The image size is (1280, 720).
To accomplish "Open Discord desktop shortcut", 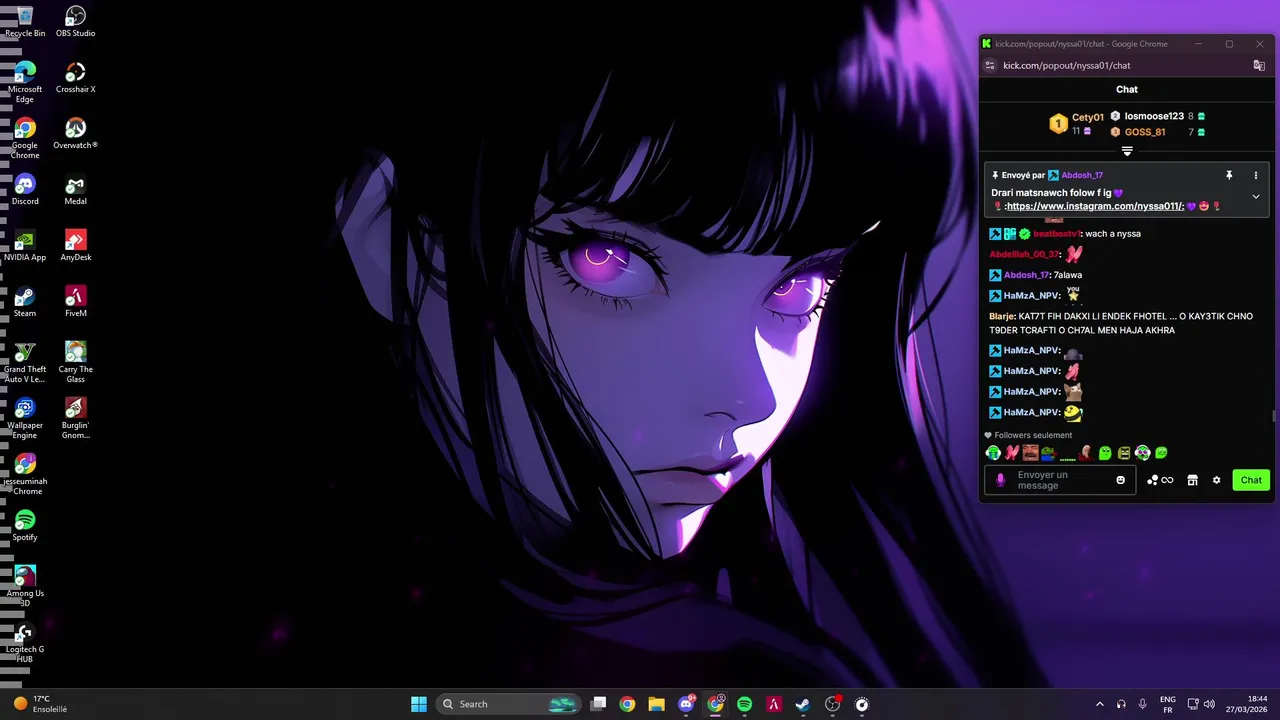I will 25,190.
